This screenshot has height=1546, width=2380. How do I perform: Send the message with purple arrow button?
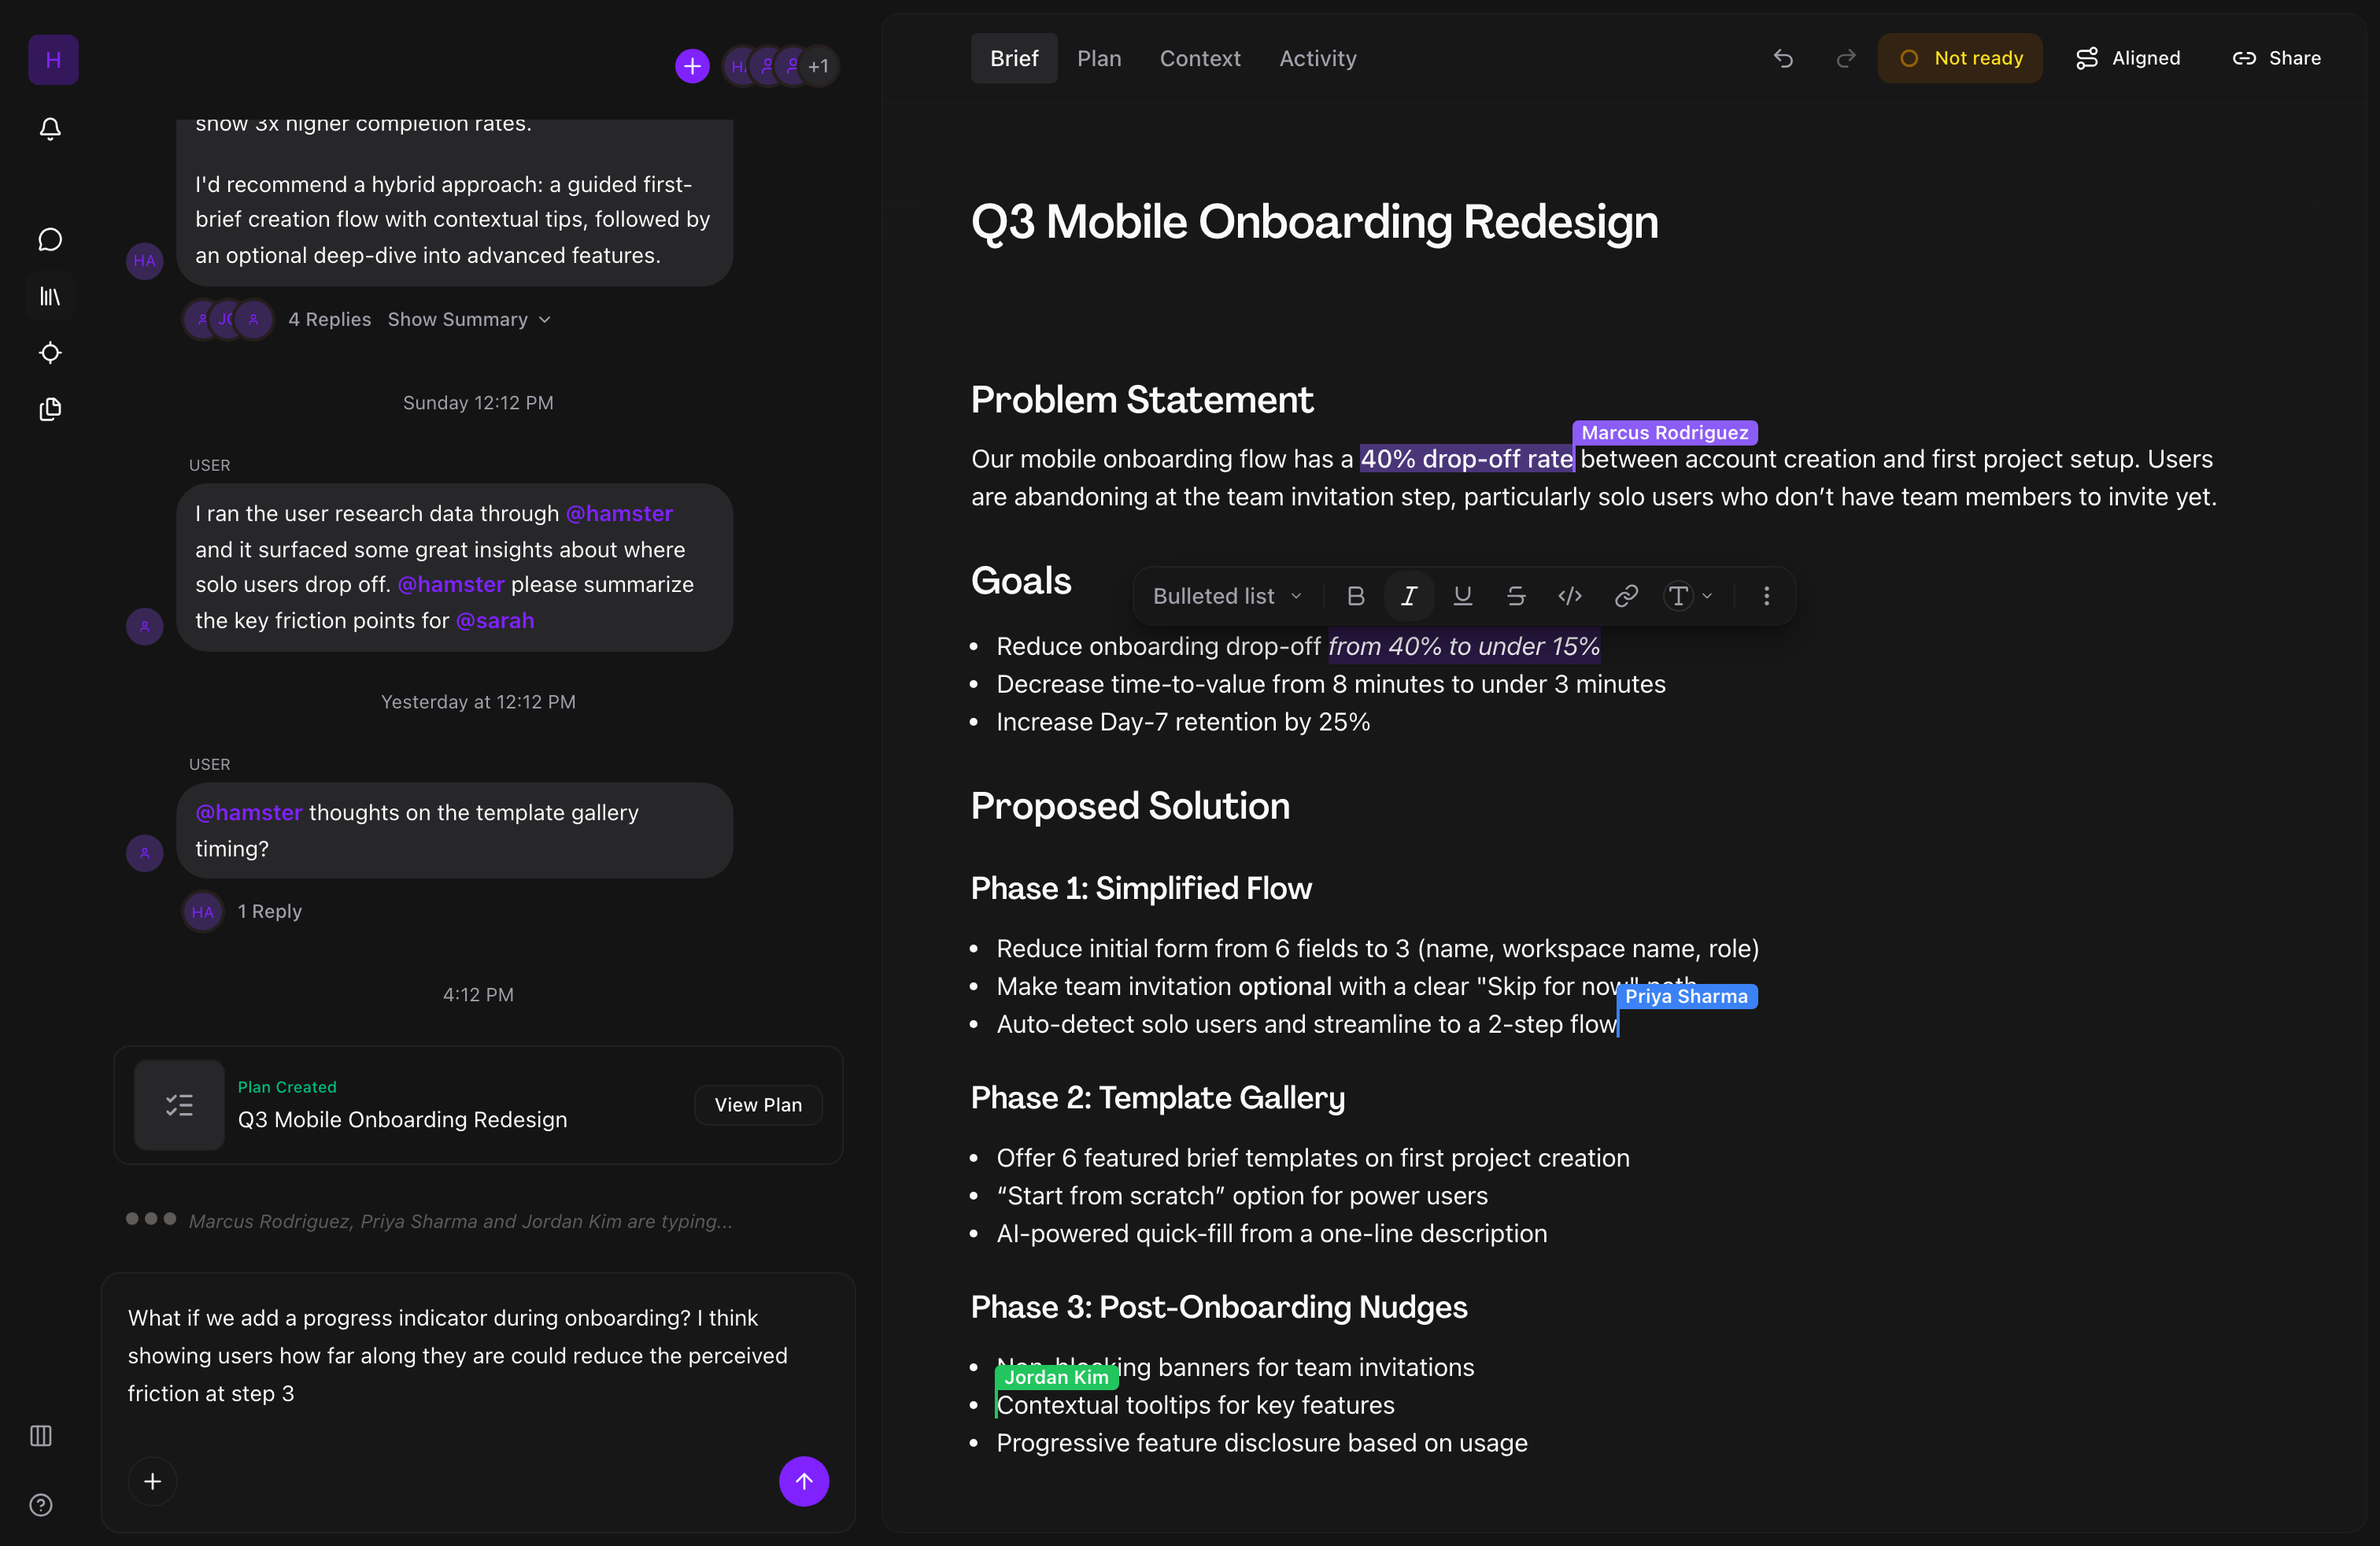pyautogui.click(x=804, y=1481)
